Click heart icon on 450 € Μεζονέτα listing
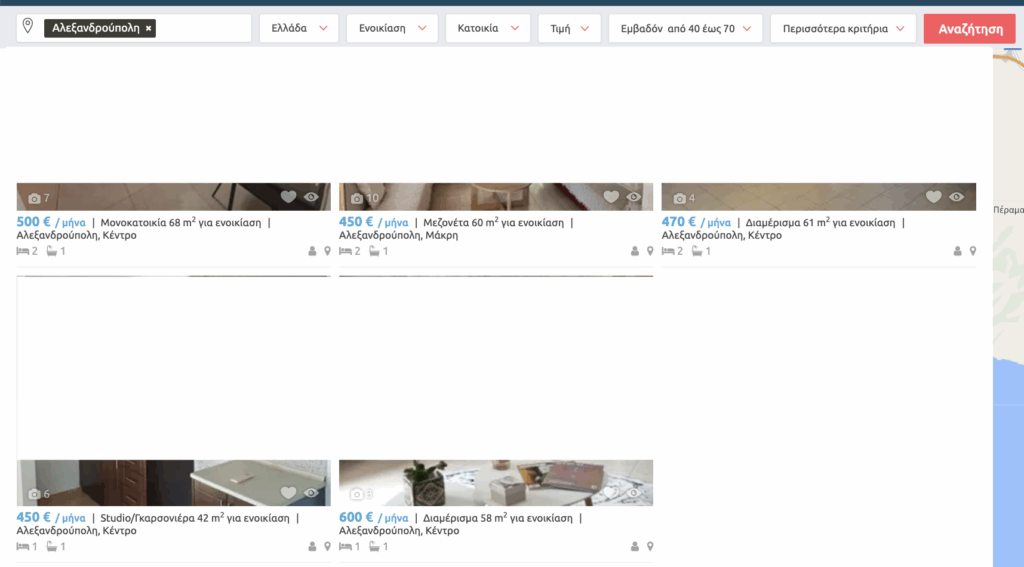This screenshot has width=1024, height=567. click(x=611, y=197)
